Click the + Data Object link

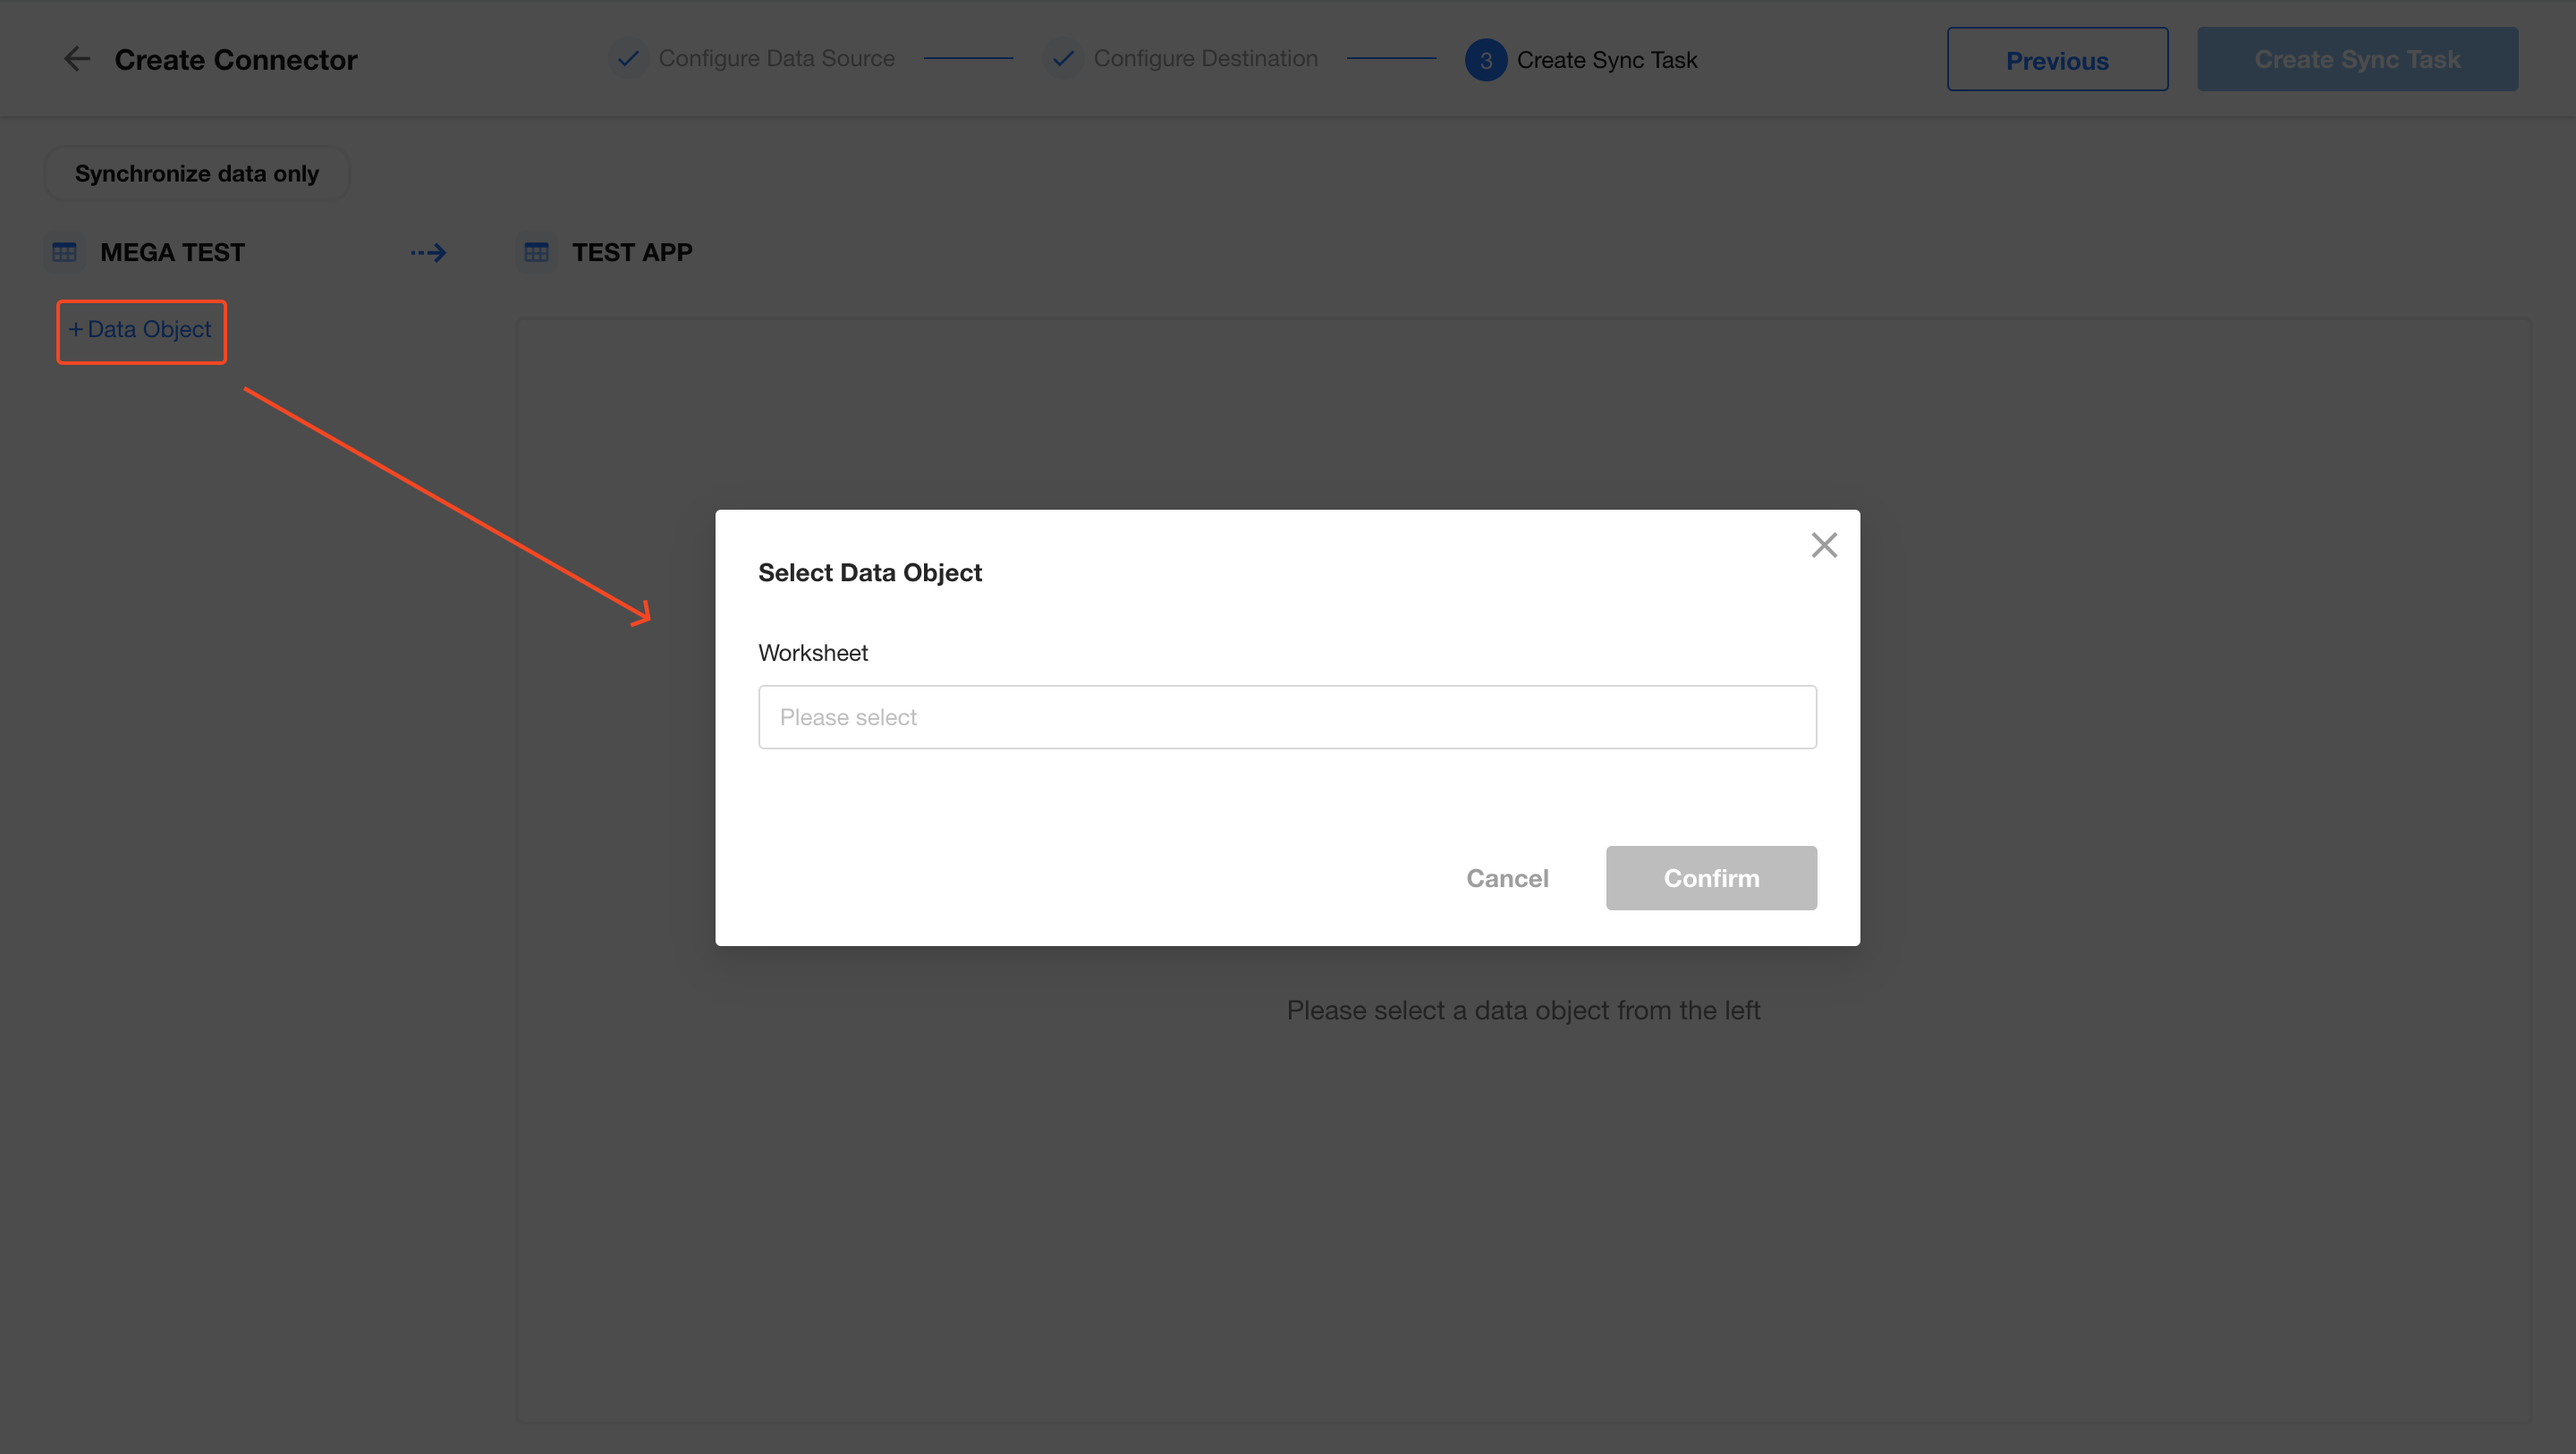[x=141, y=330]
